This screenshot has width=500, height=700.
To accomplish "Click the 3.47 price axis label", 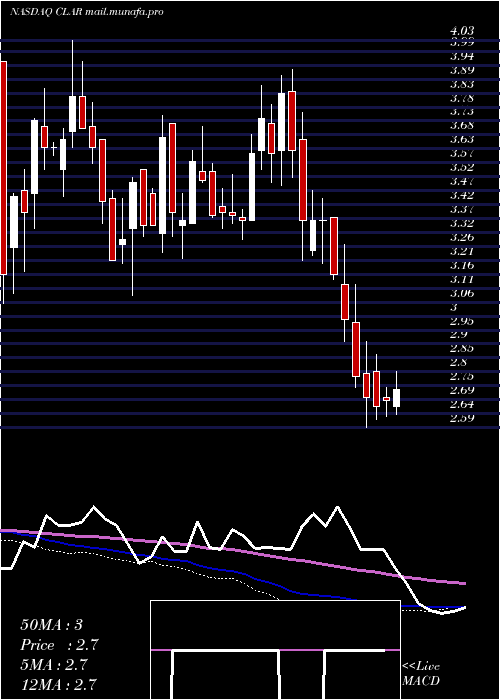I will click(462, 181).
